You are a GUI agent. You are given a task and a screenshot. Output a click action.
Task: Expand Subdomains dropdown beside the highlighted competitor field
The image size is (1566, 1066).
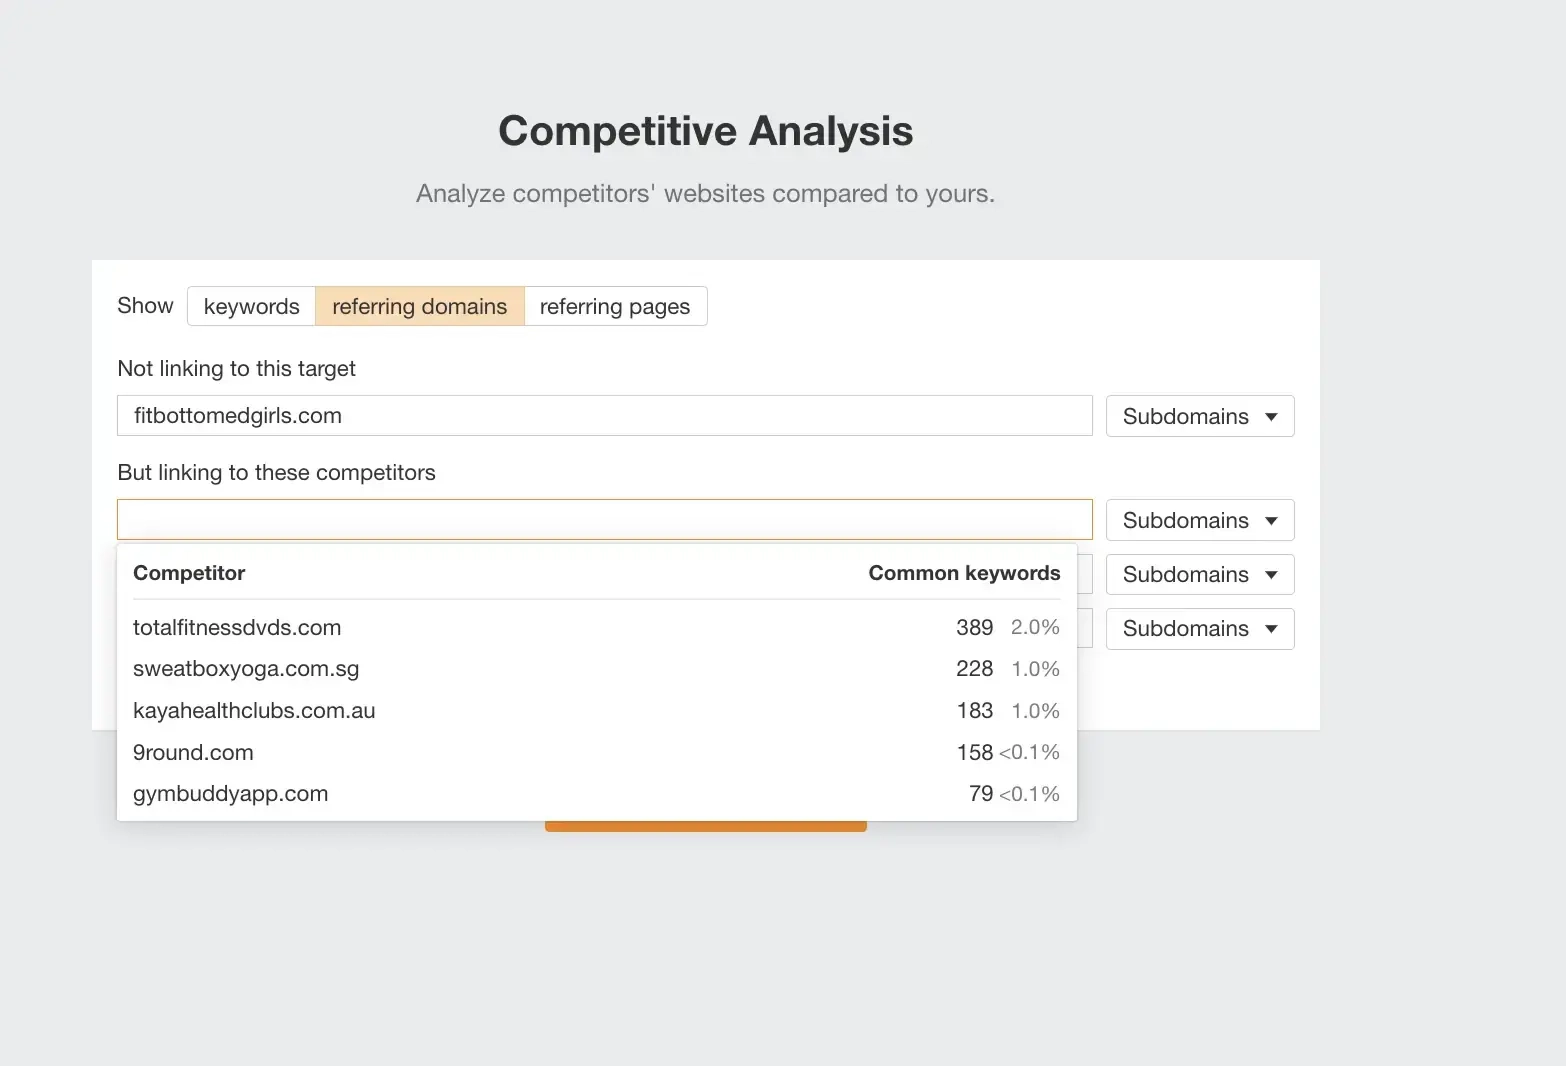pyautogui.click(x=1199, y=520)
